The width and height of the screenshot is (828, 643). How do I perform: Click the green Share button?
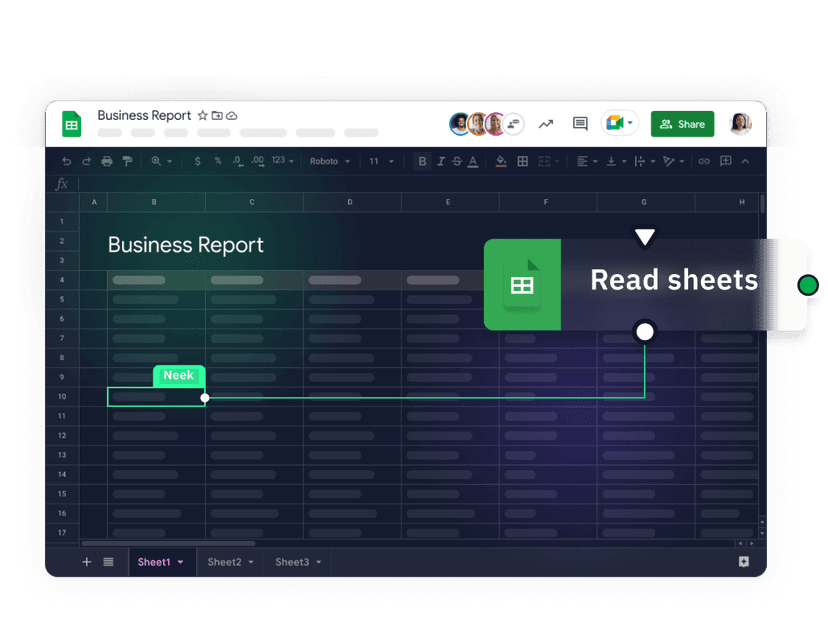[x=682, y=123]
